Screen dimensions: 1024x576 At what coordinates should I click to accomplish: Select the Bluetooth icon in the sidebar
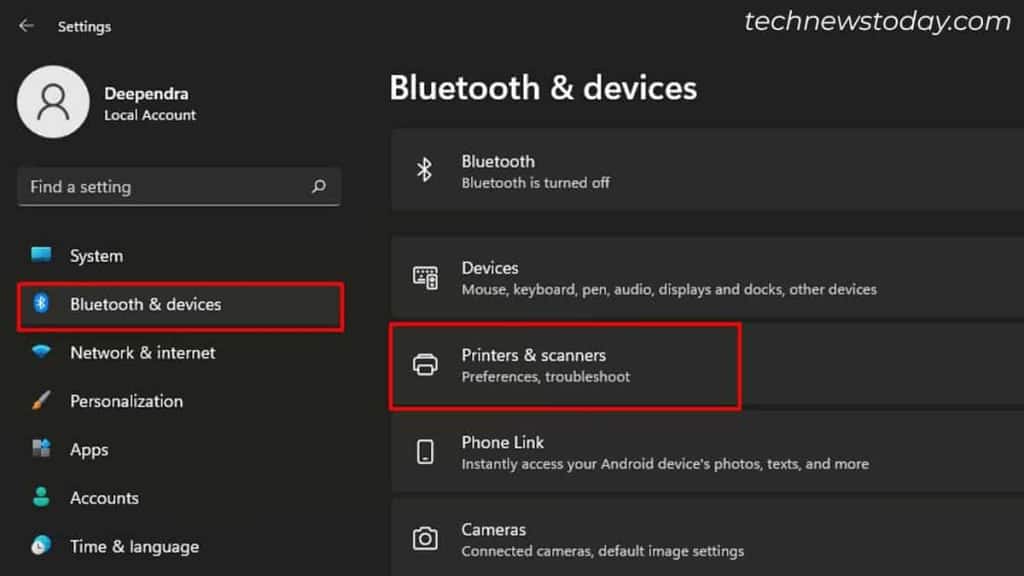42,304
